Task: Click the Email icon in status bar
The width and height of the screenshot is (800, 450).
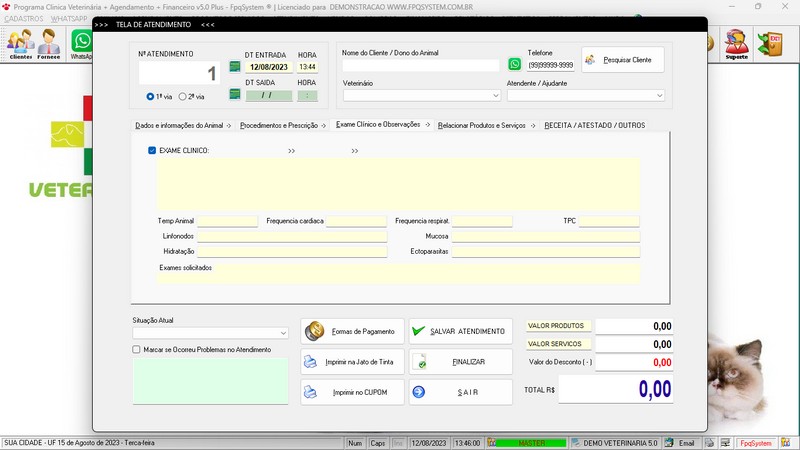Action: tap(669, 443)
